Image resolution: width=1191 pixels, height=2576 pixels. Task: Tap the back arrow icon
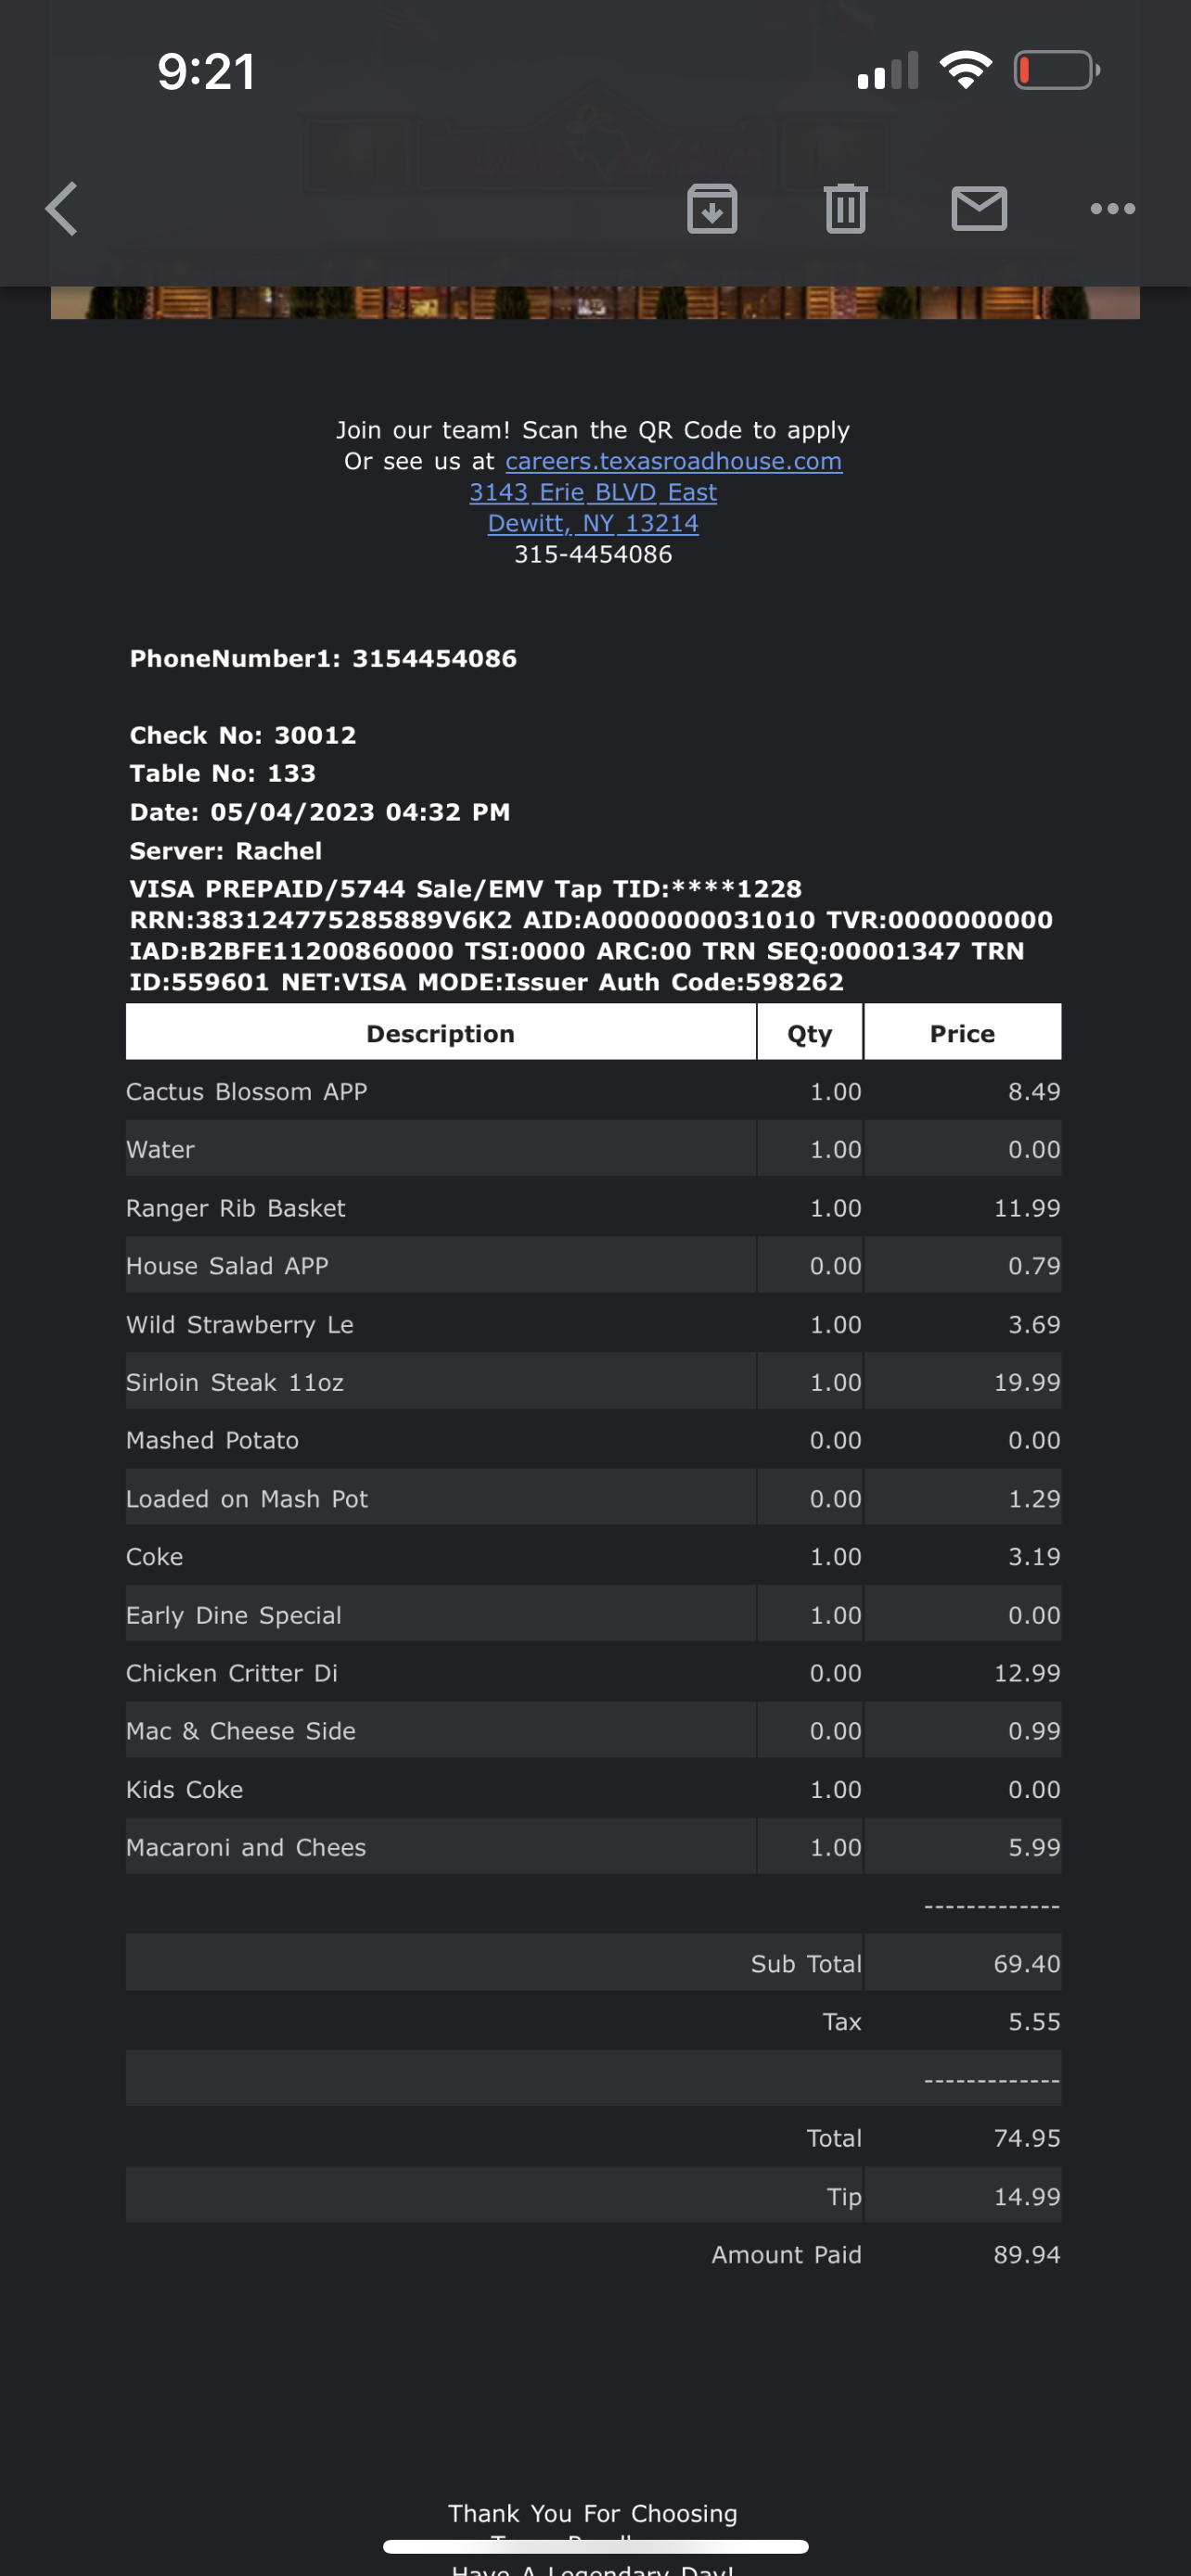(x=62, y=209)
